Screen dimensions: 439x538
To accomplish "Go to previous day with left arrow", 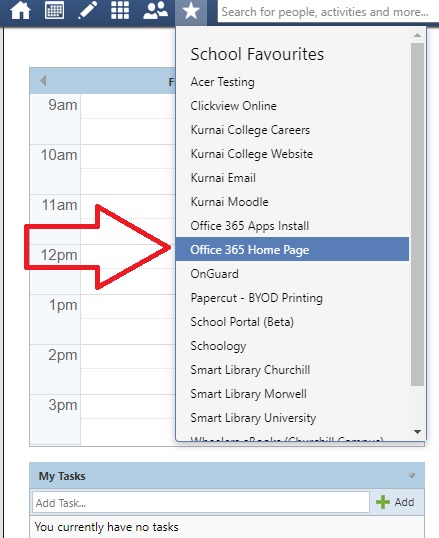I will 43,81.
